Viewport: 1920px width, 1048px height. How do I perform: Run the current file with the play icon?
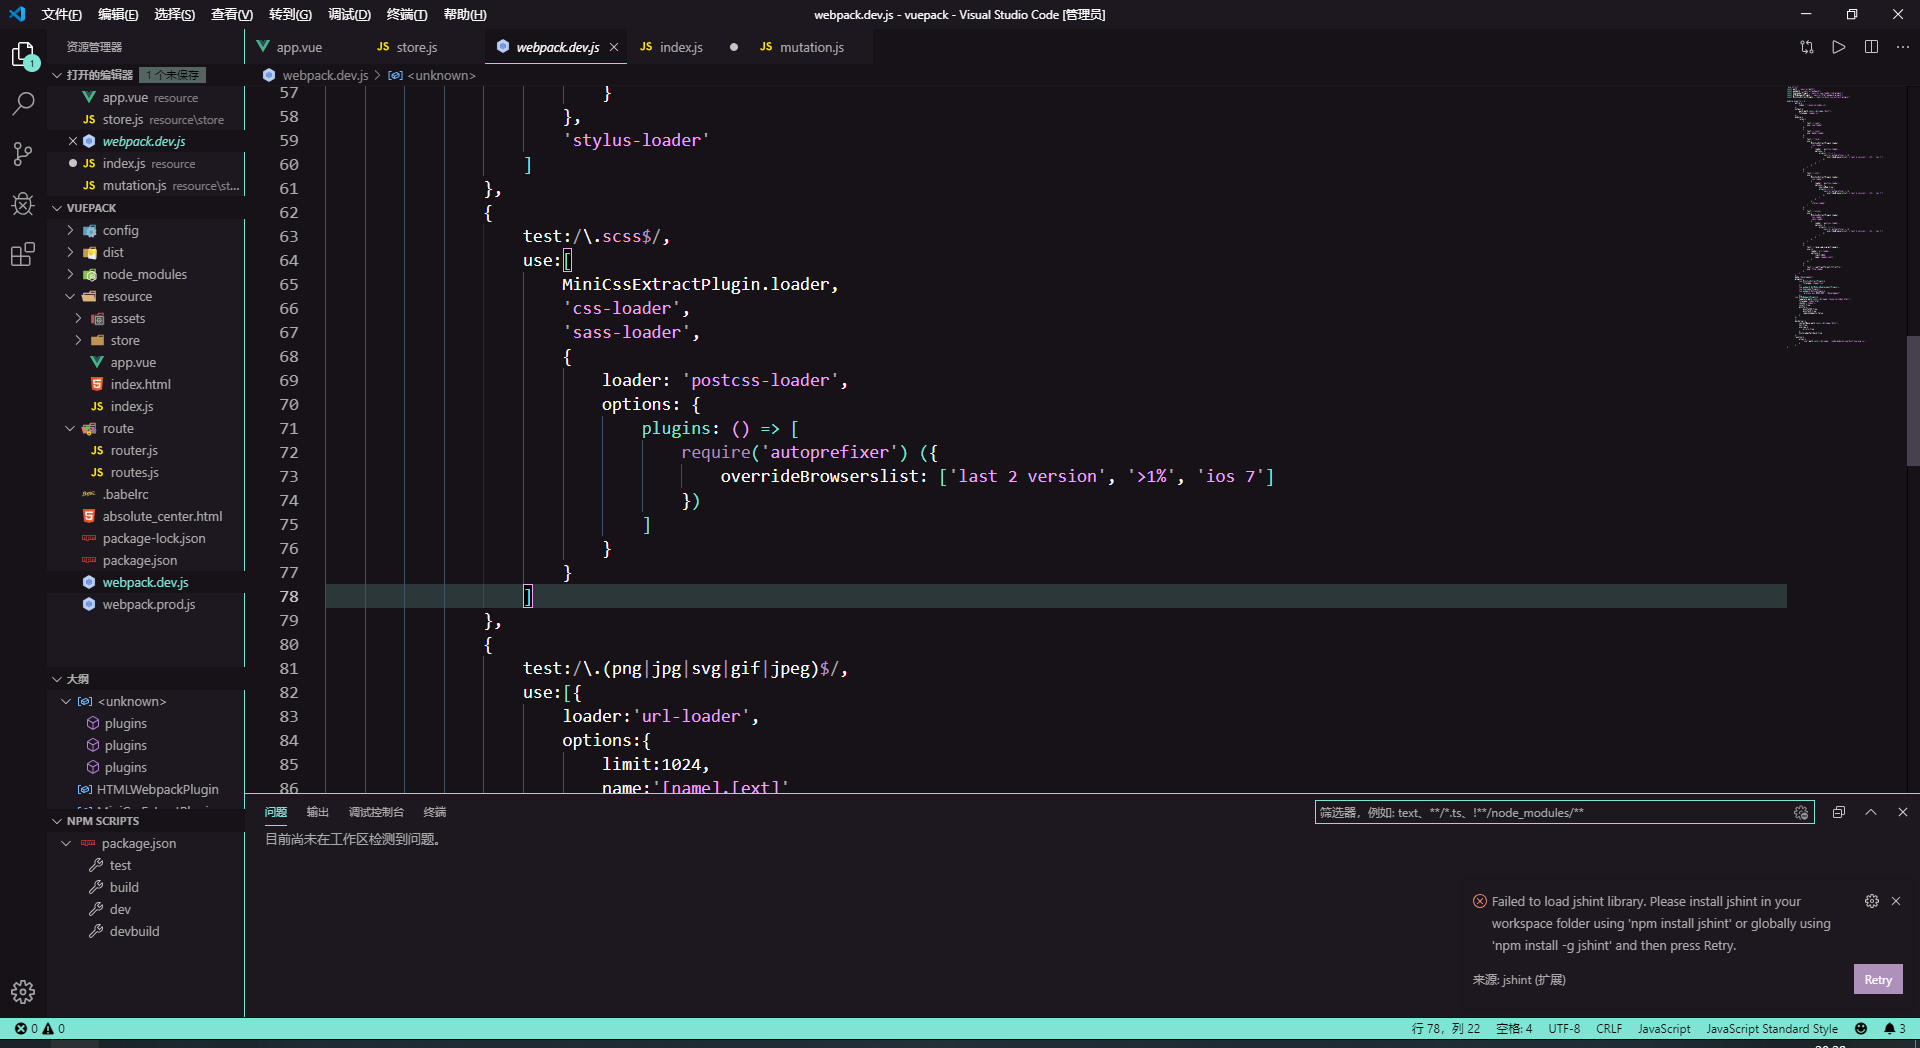coord(1839,47)
